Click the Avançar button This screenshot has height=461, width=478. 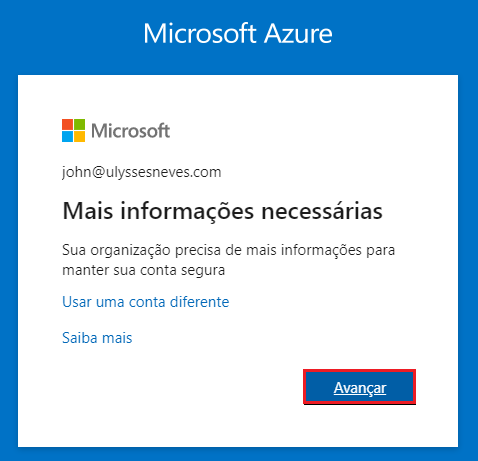[x=359, y=387]
